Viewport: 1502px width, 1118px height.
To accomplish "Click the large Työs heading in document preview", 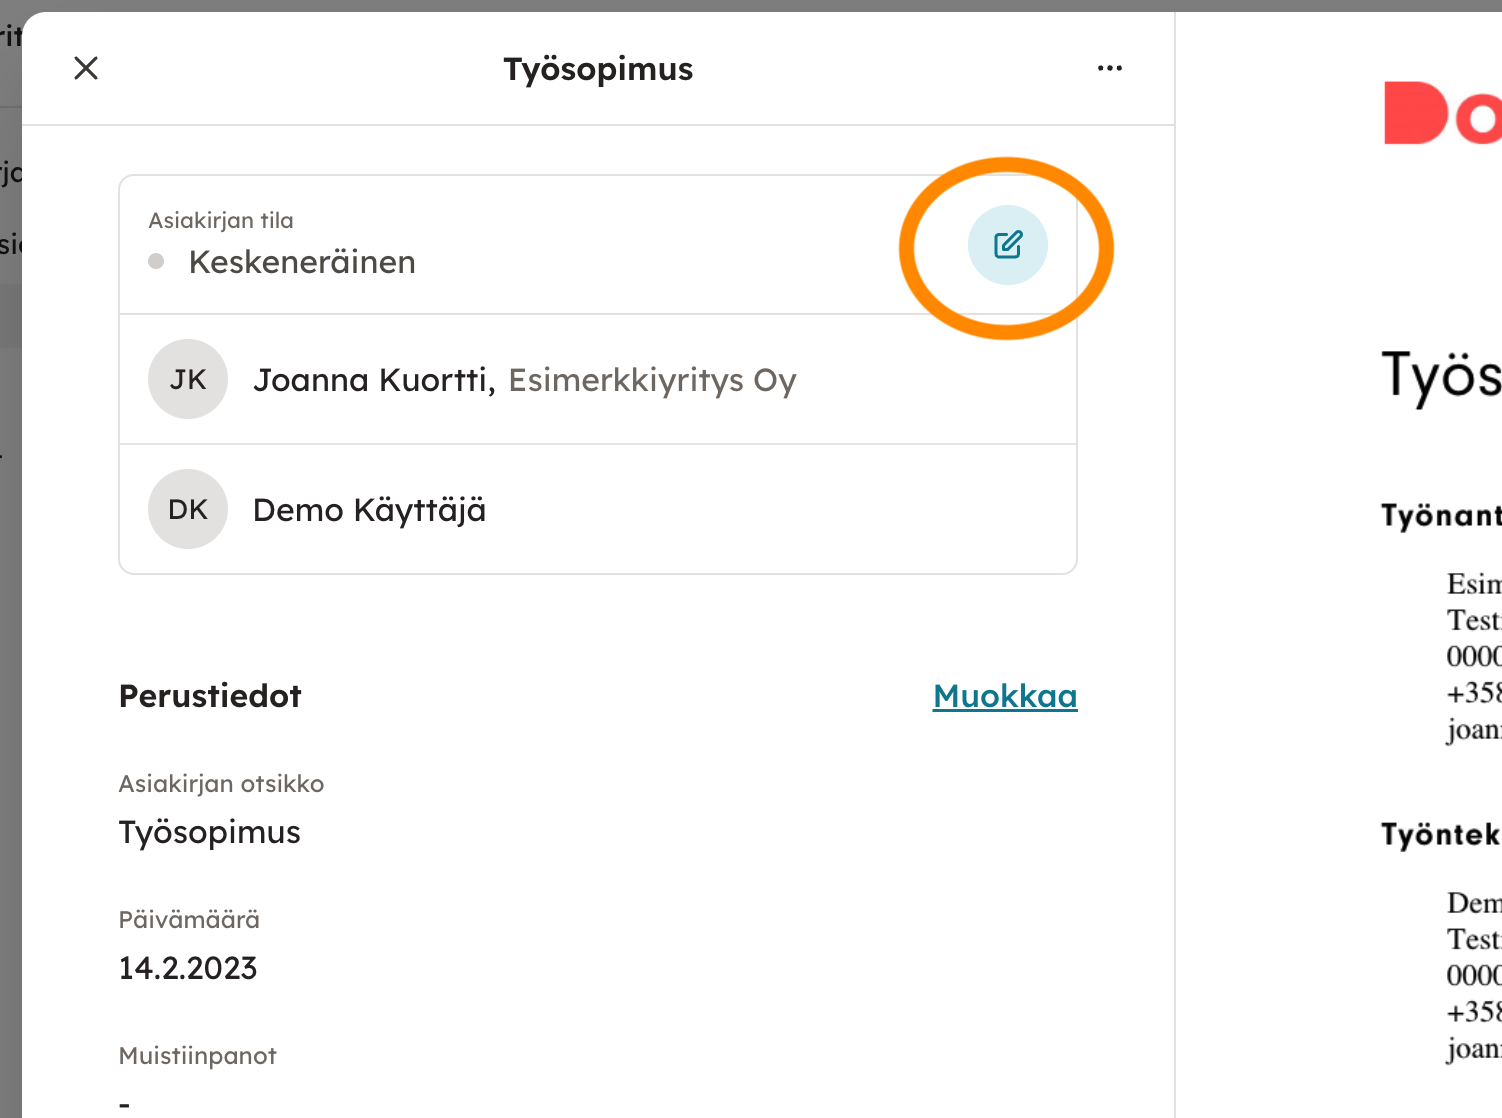I will coord(1440,376).
